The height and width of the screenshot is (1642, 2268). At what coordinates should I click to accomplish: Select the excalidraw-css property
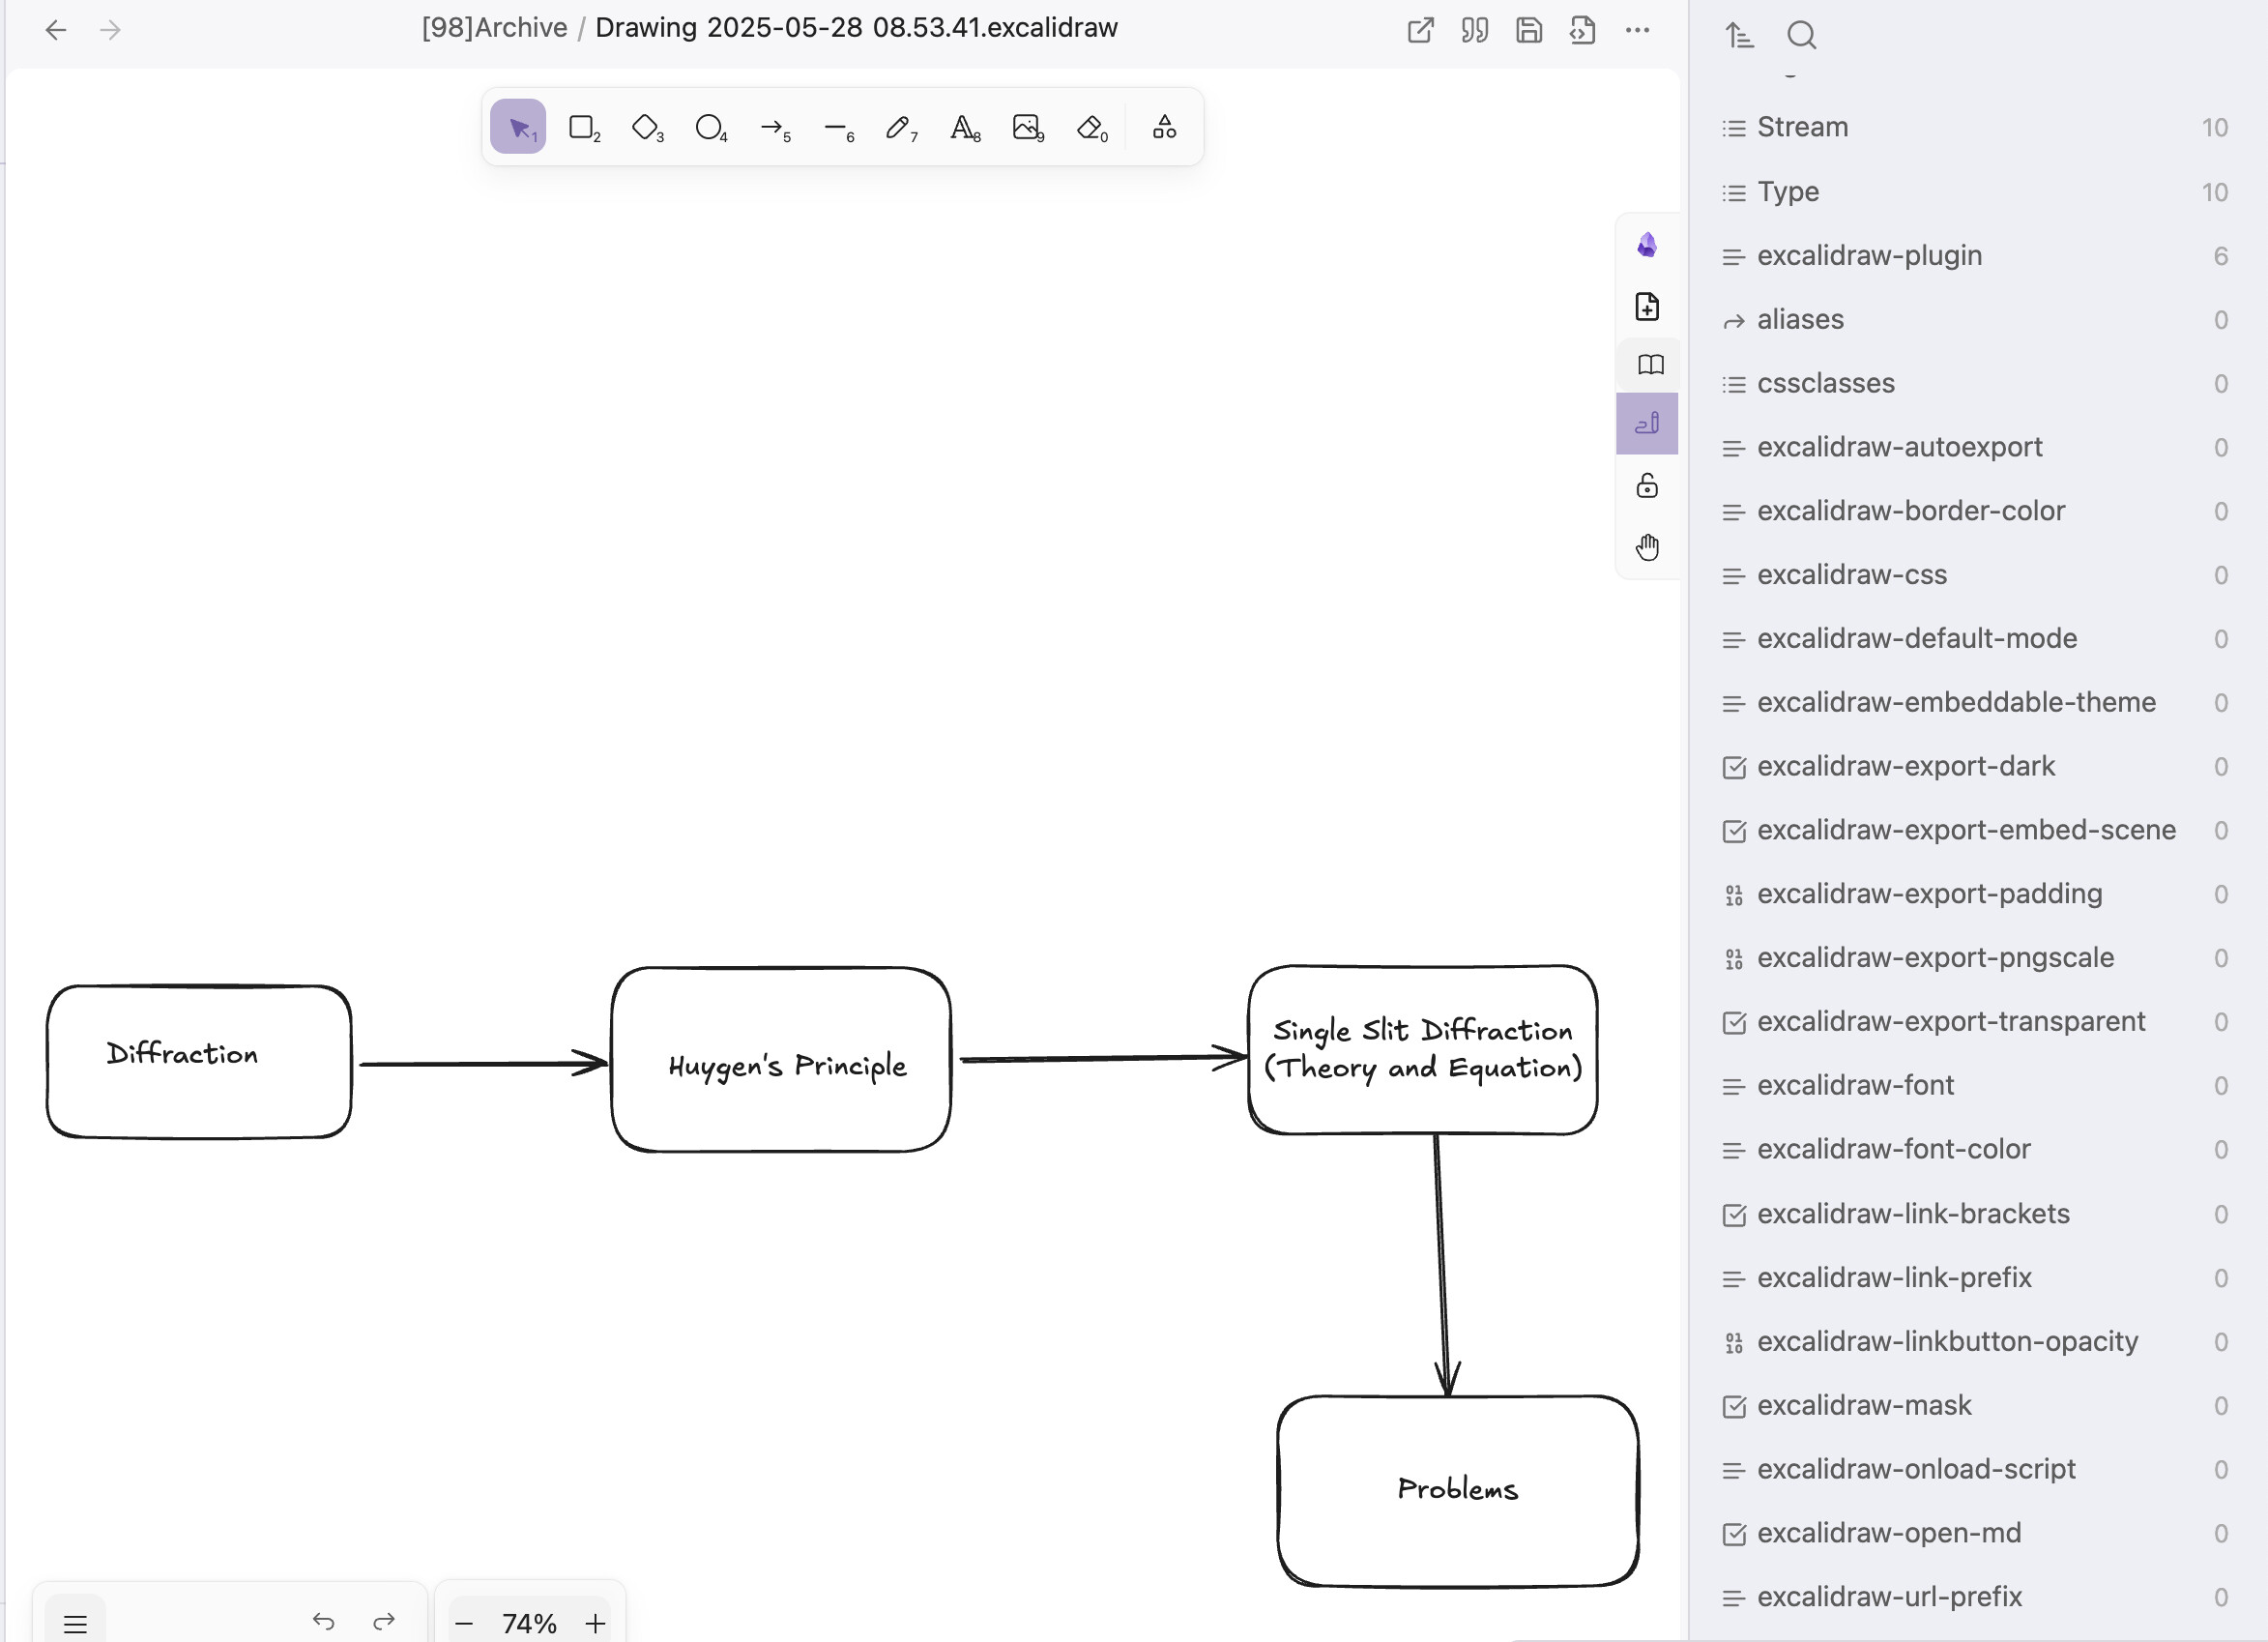point(1974,575)
